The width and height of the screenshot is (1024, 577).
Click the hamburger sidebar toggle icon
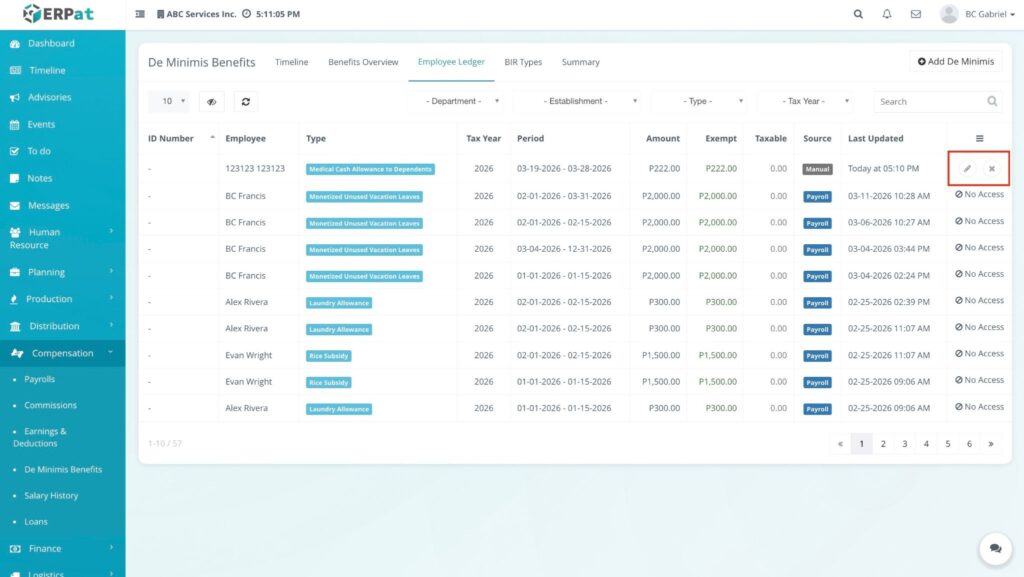(x=140, y=14)
